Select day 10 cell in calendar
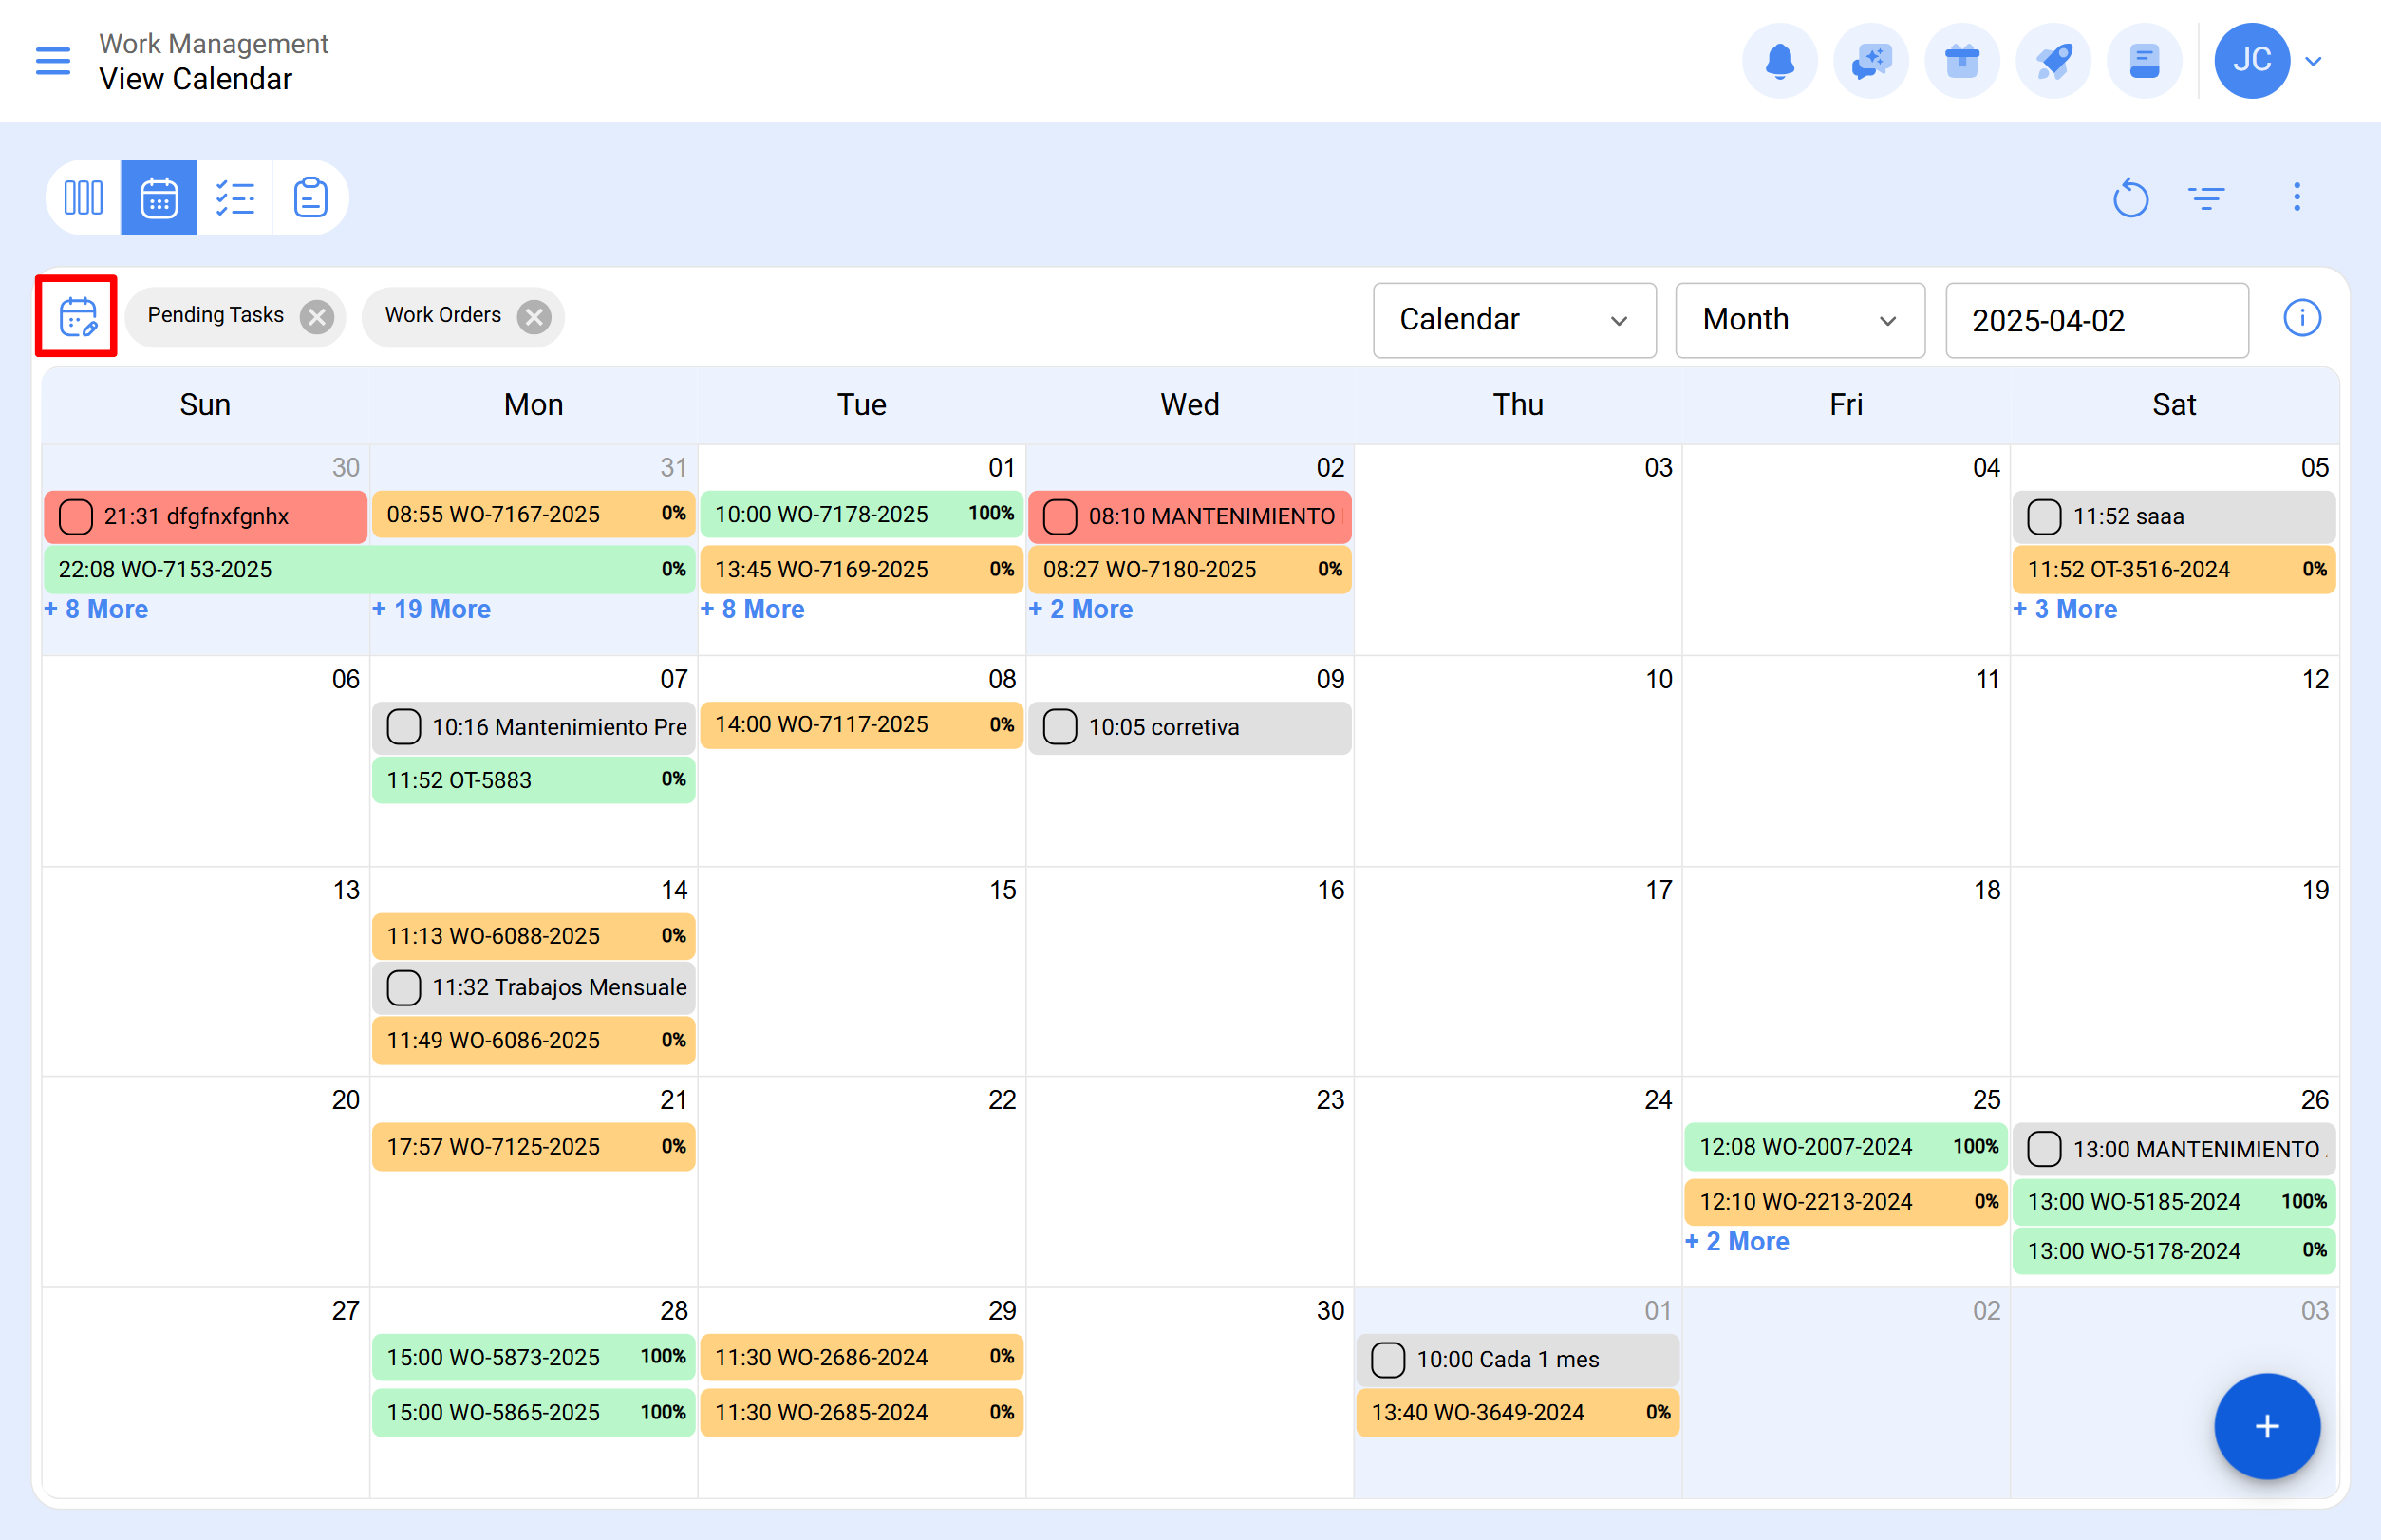Viewport: 2381px width, 1540px height. tap(1518, 761)
